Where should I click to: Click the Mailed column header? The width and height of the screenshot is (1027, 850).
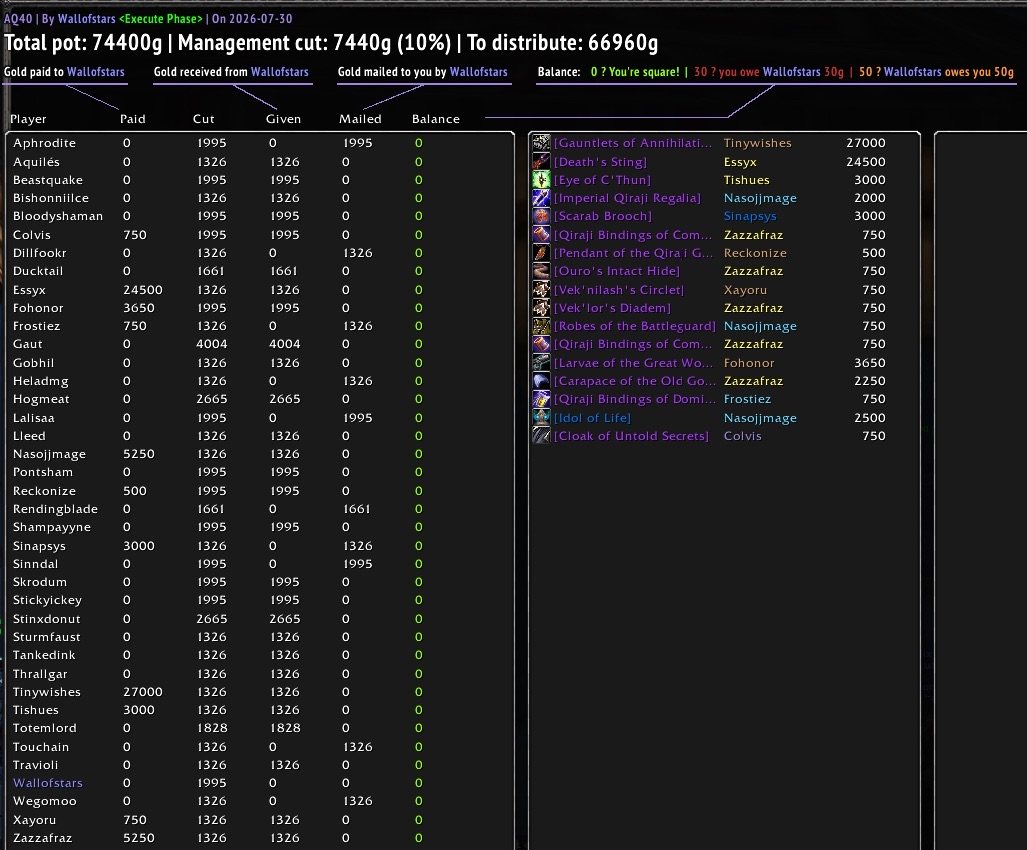(360, 119)
